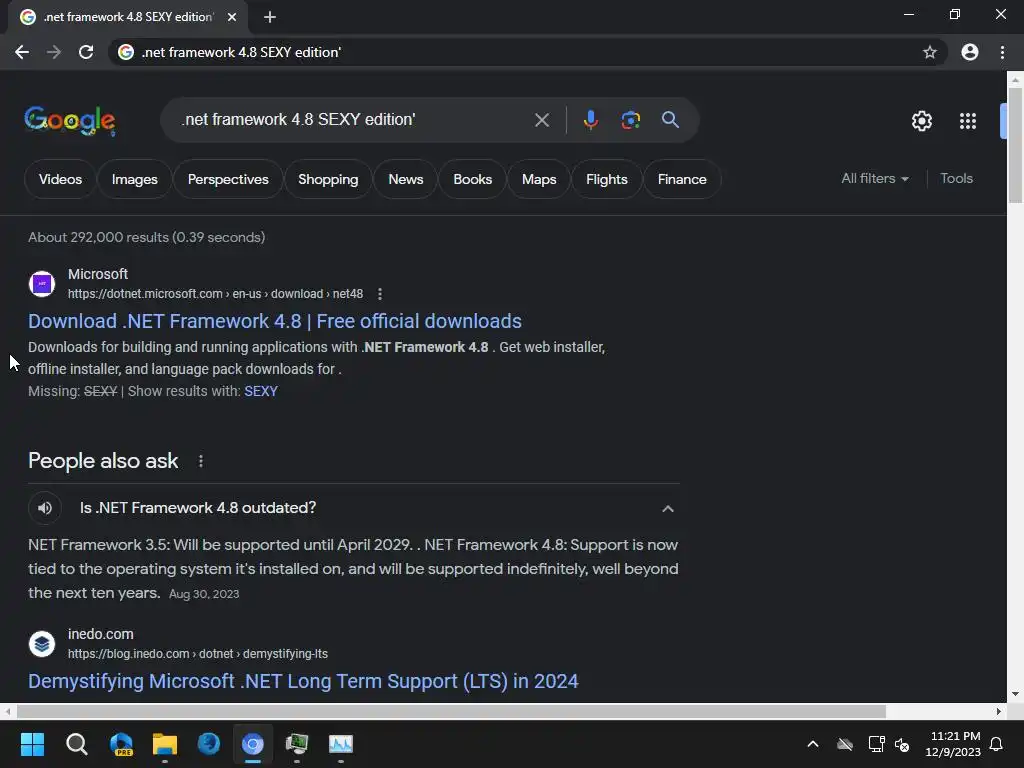Screen dimensions: 1024x768
Task: Close the .net framework search tab
Action: click(x=232, y=17)
